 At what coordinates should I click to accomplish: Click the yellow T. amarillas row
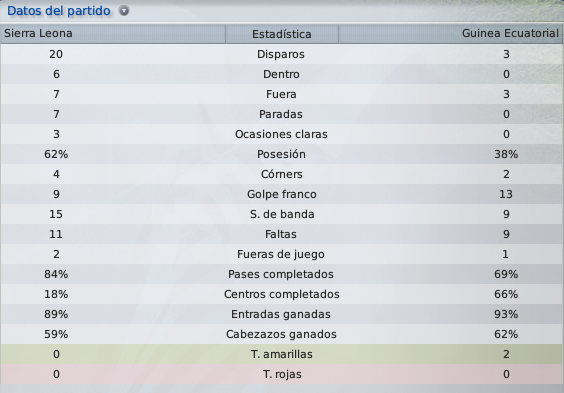coord(282,354)
